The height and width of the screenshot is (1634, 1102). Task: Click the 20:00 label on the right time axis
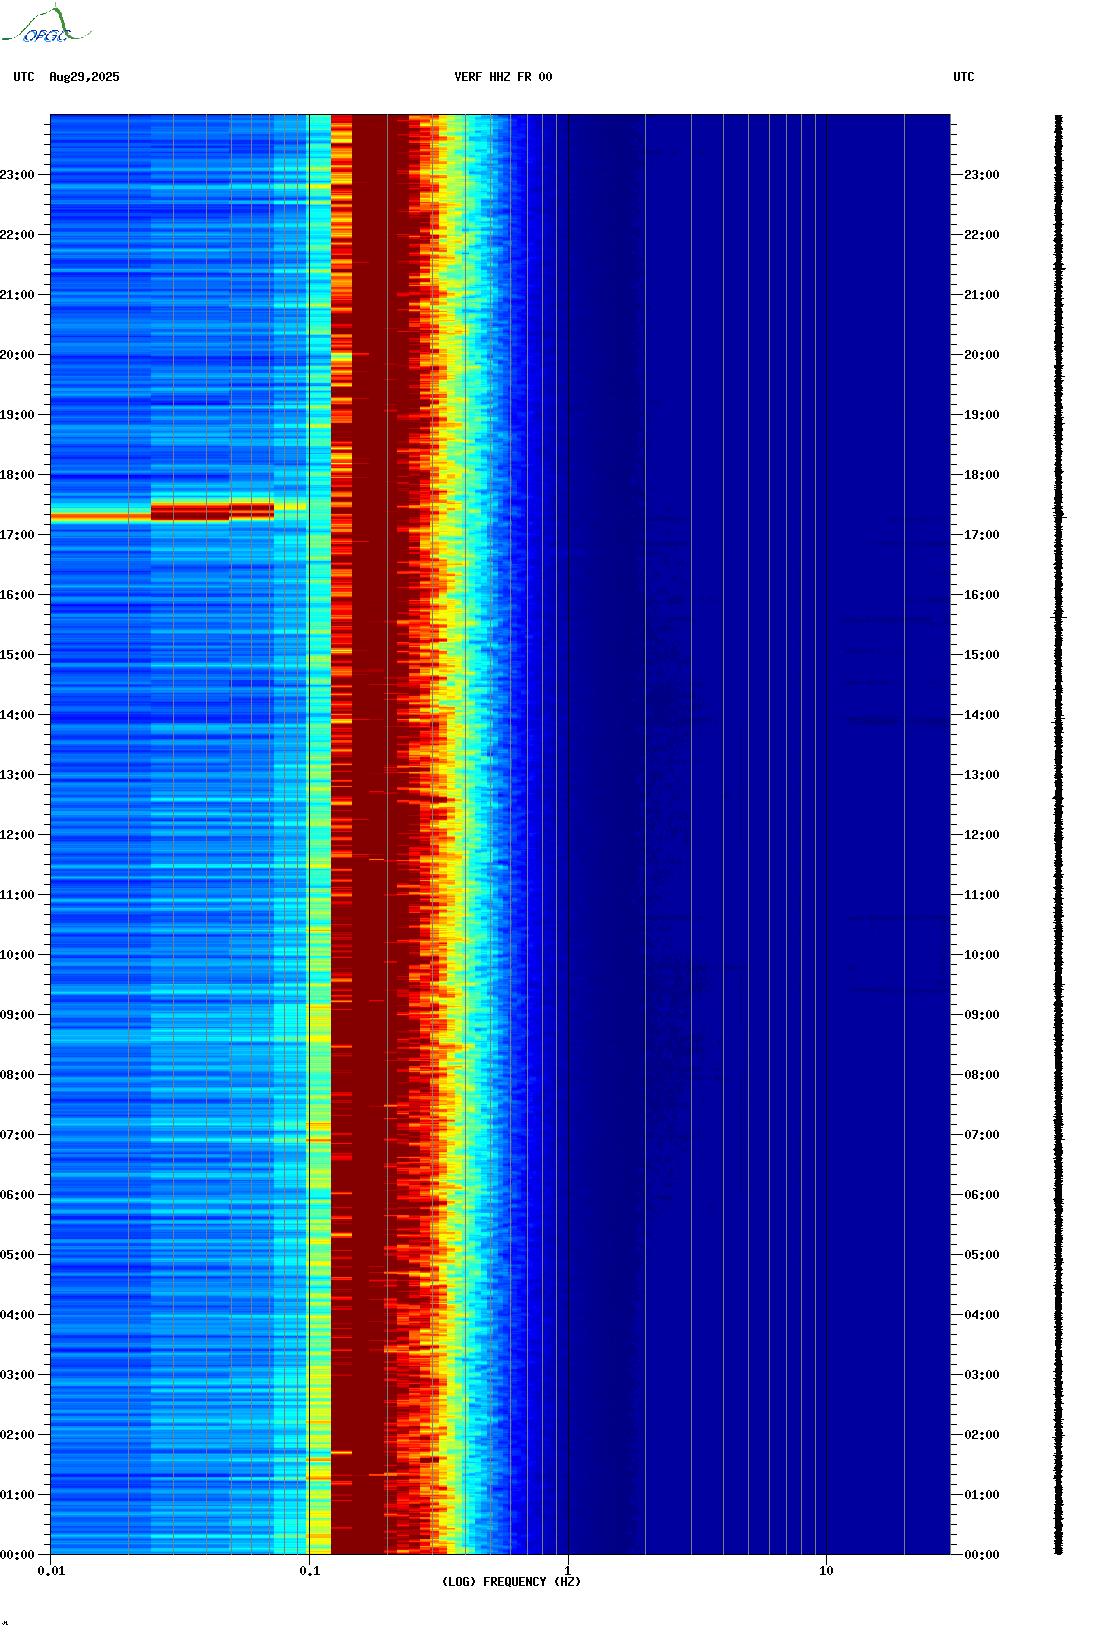pyautogui.click(x=982, y=355)
